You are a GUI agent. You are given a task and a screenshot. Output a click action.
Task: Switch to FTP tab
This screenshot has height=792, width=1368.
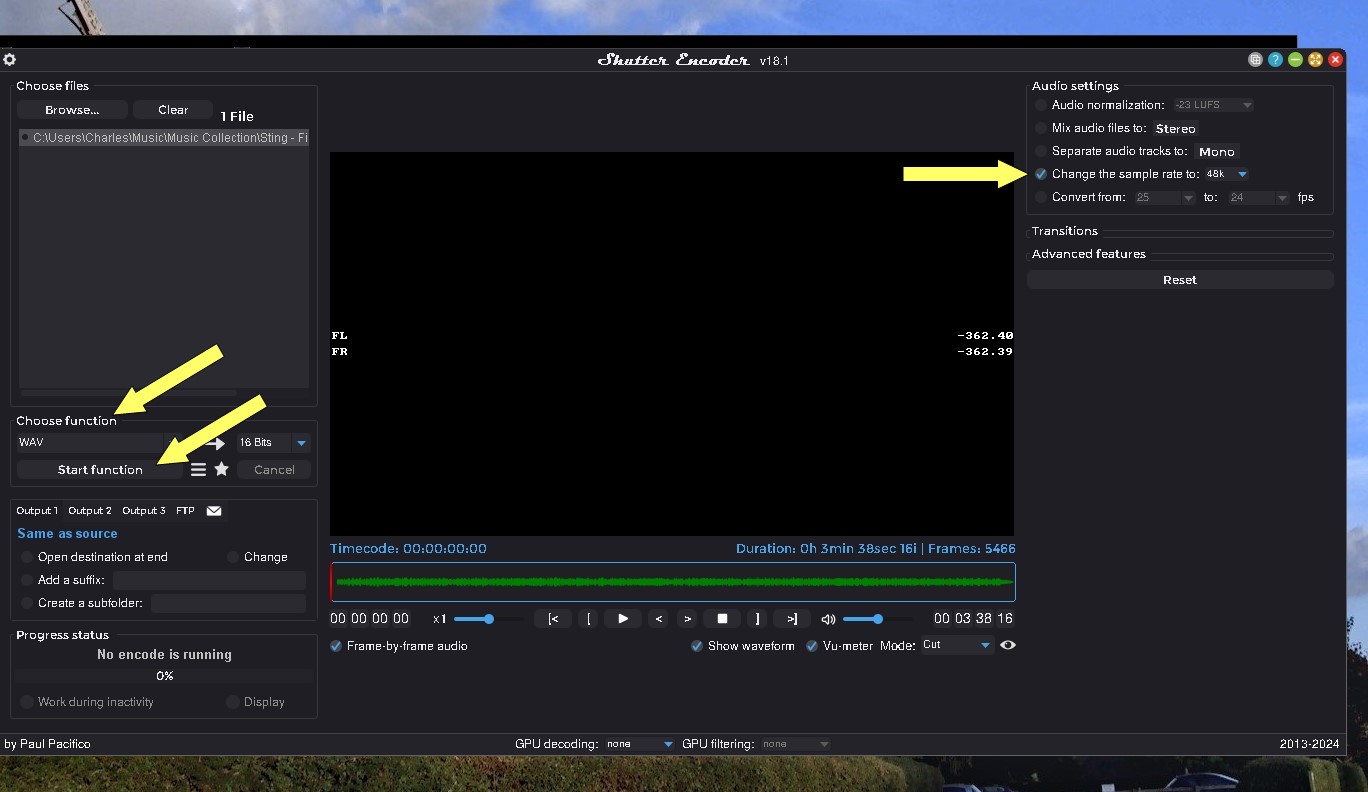(185, 511)
